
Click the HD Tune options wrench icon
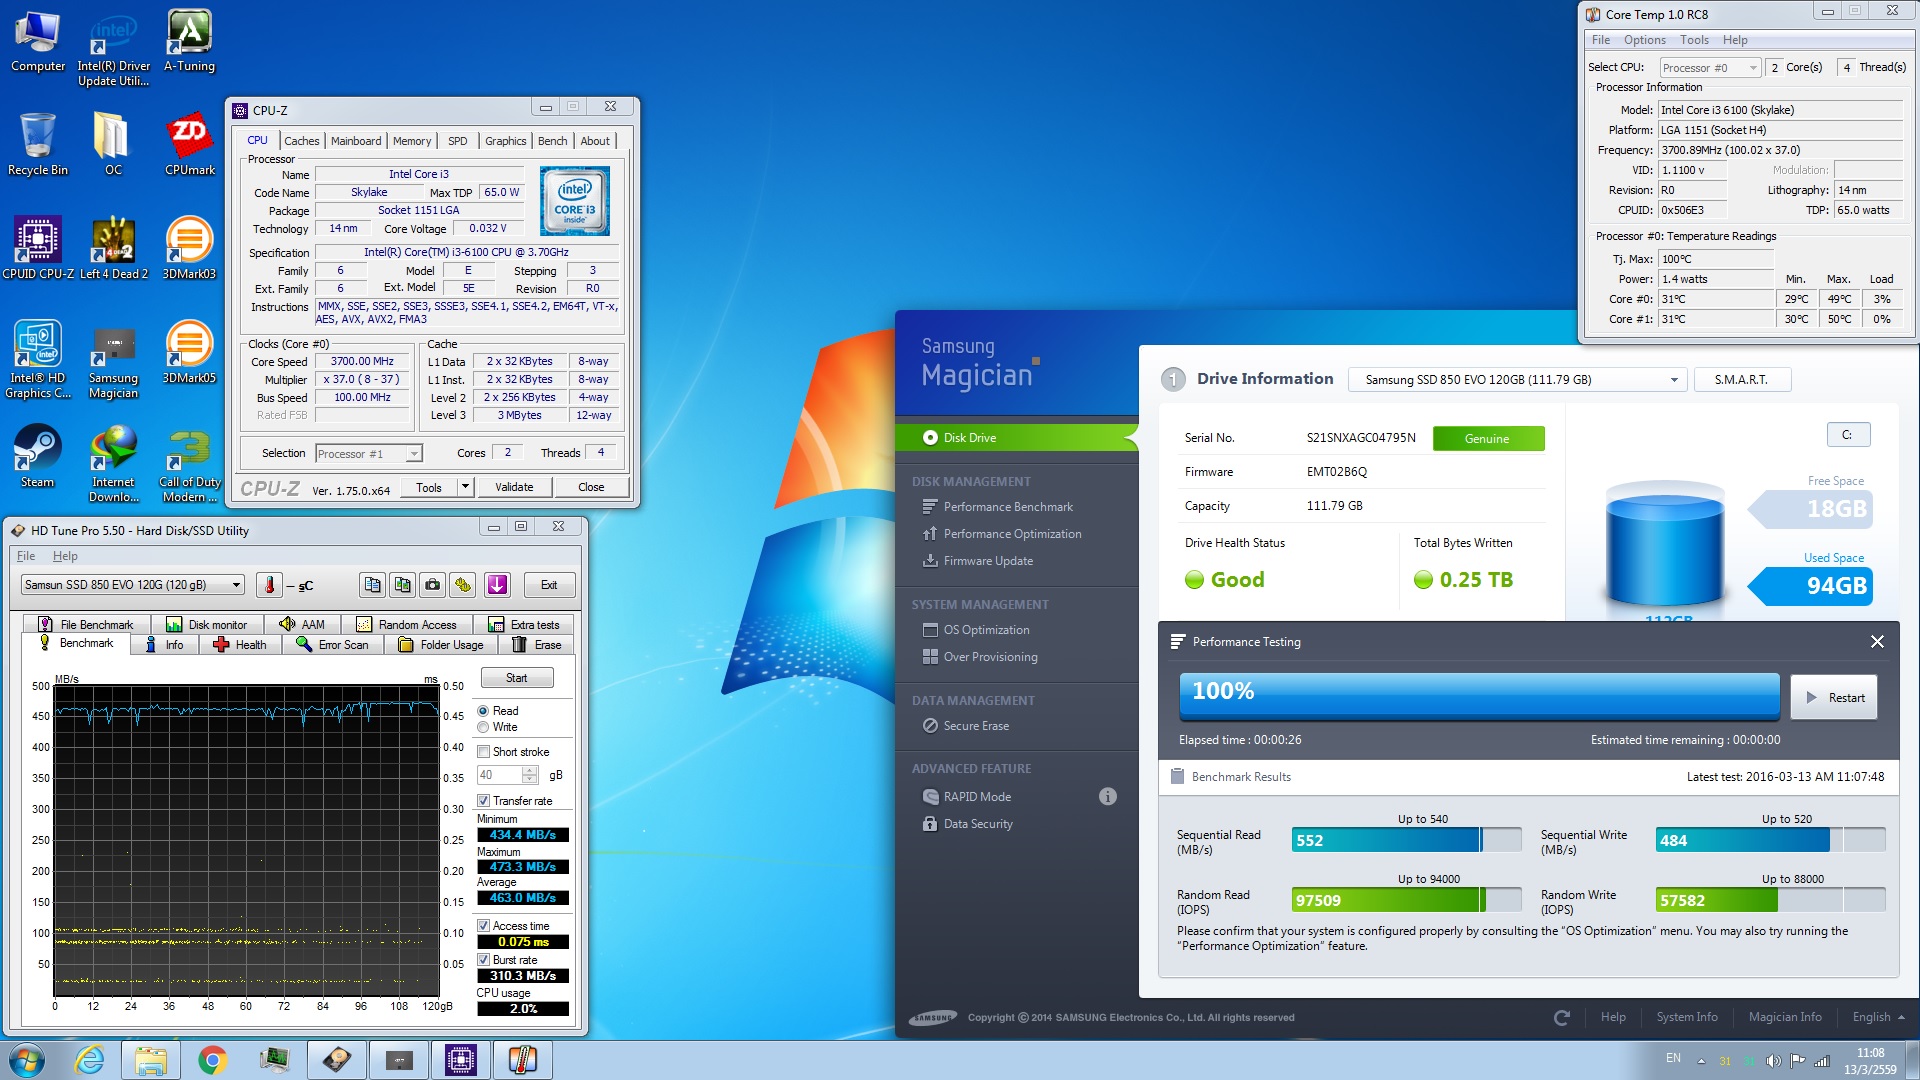pyautogui.click(x=463, y=585)
